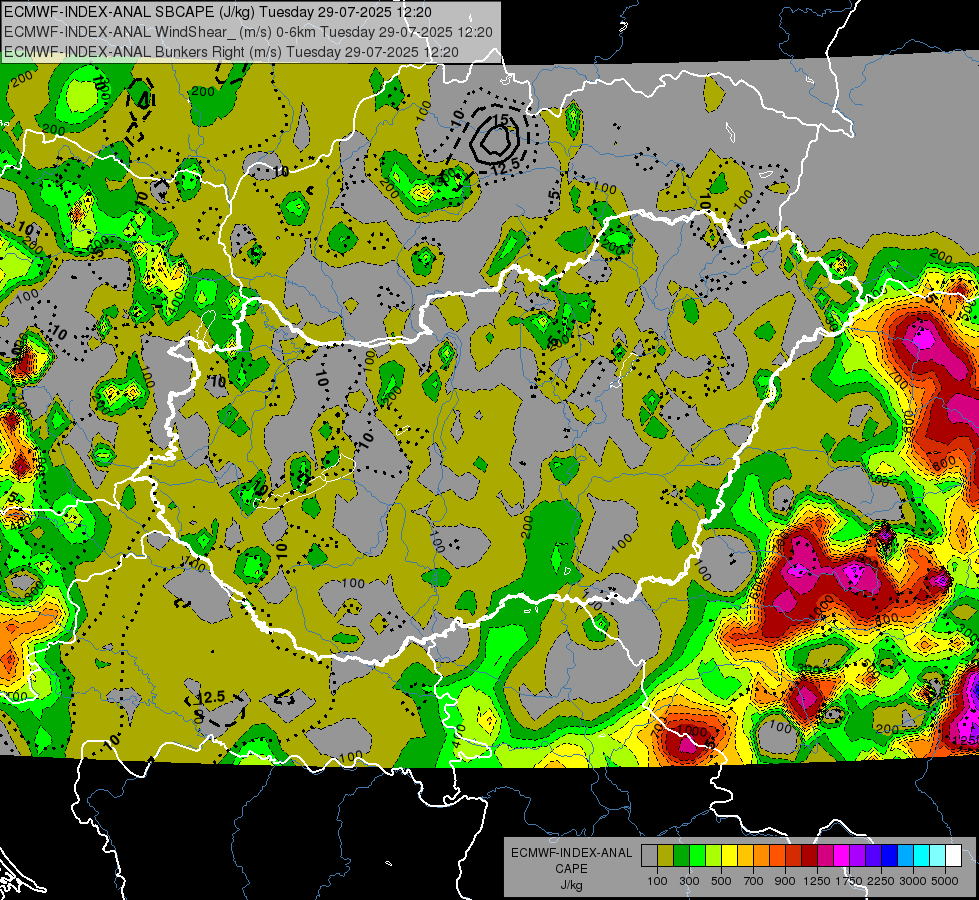Viewport: 979px width, 900px height.
Task: Select the olive legend color swatch
Action: click(666, 856)
